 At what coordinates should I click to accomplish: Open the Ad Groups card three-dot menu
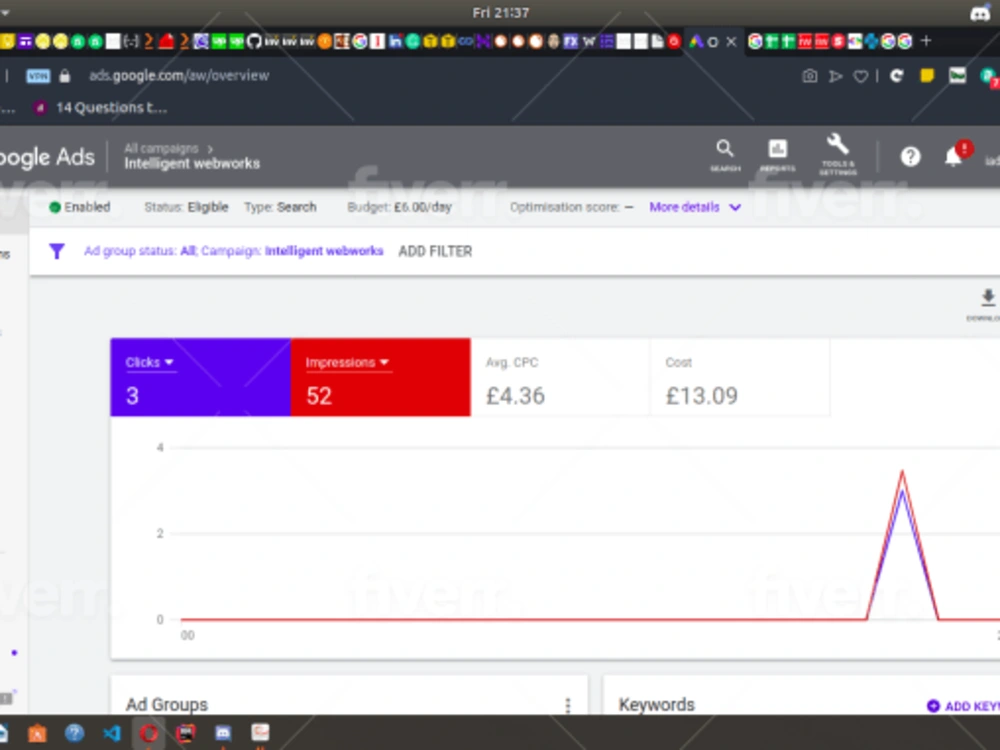pos(568,705)
